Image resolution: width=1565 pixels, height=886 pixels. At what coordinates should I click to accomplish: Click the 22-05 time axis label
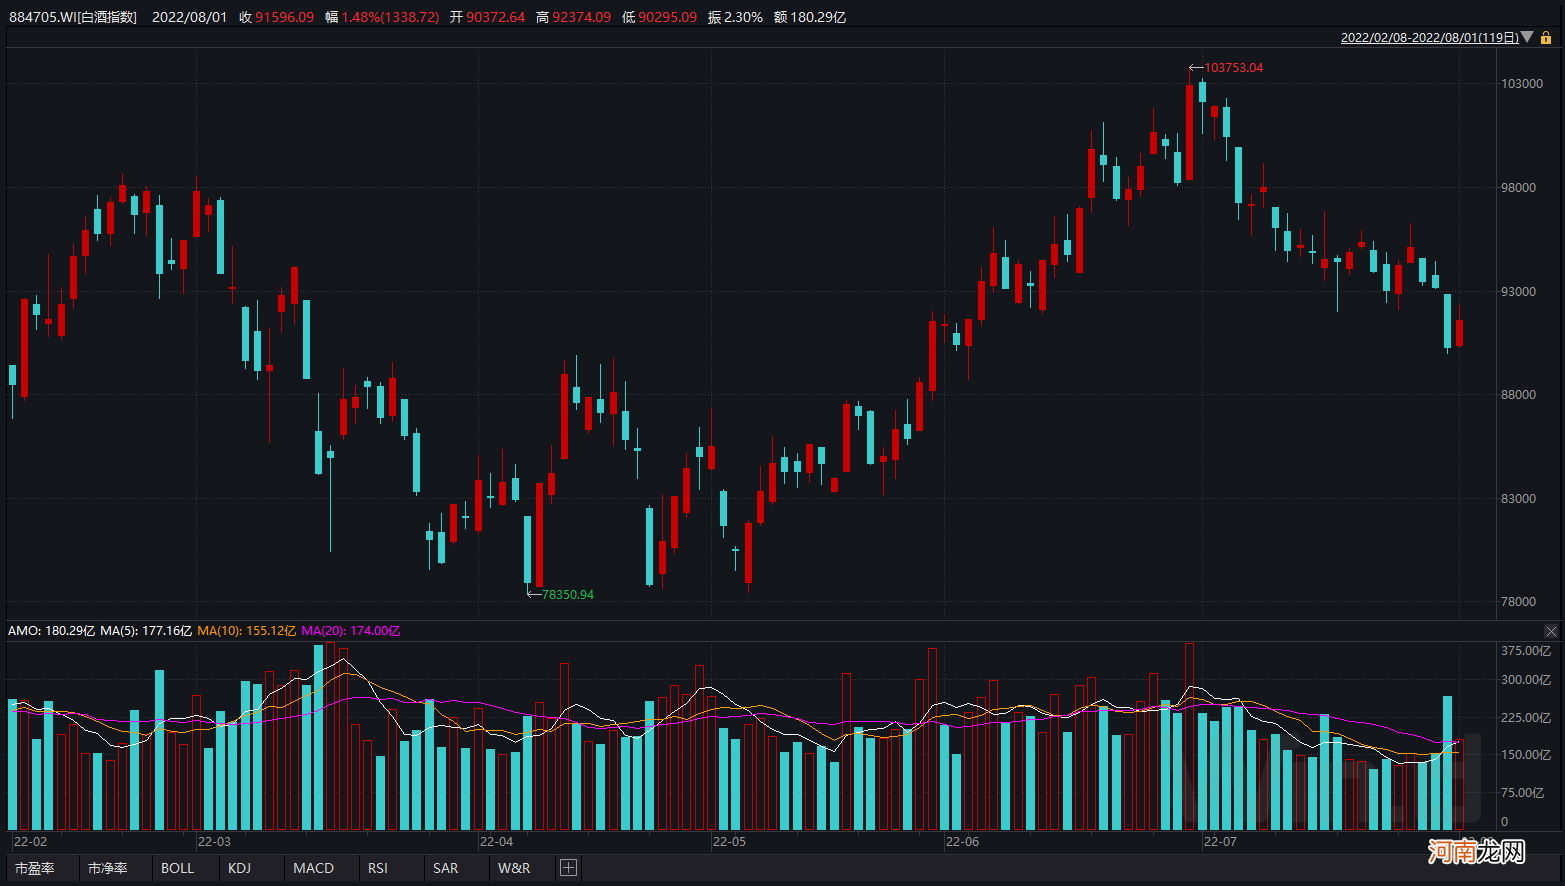click(729, 842)
